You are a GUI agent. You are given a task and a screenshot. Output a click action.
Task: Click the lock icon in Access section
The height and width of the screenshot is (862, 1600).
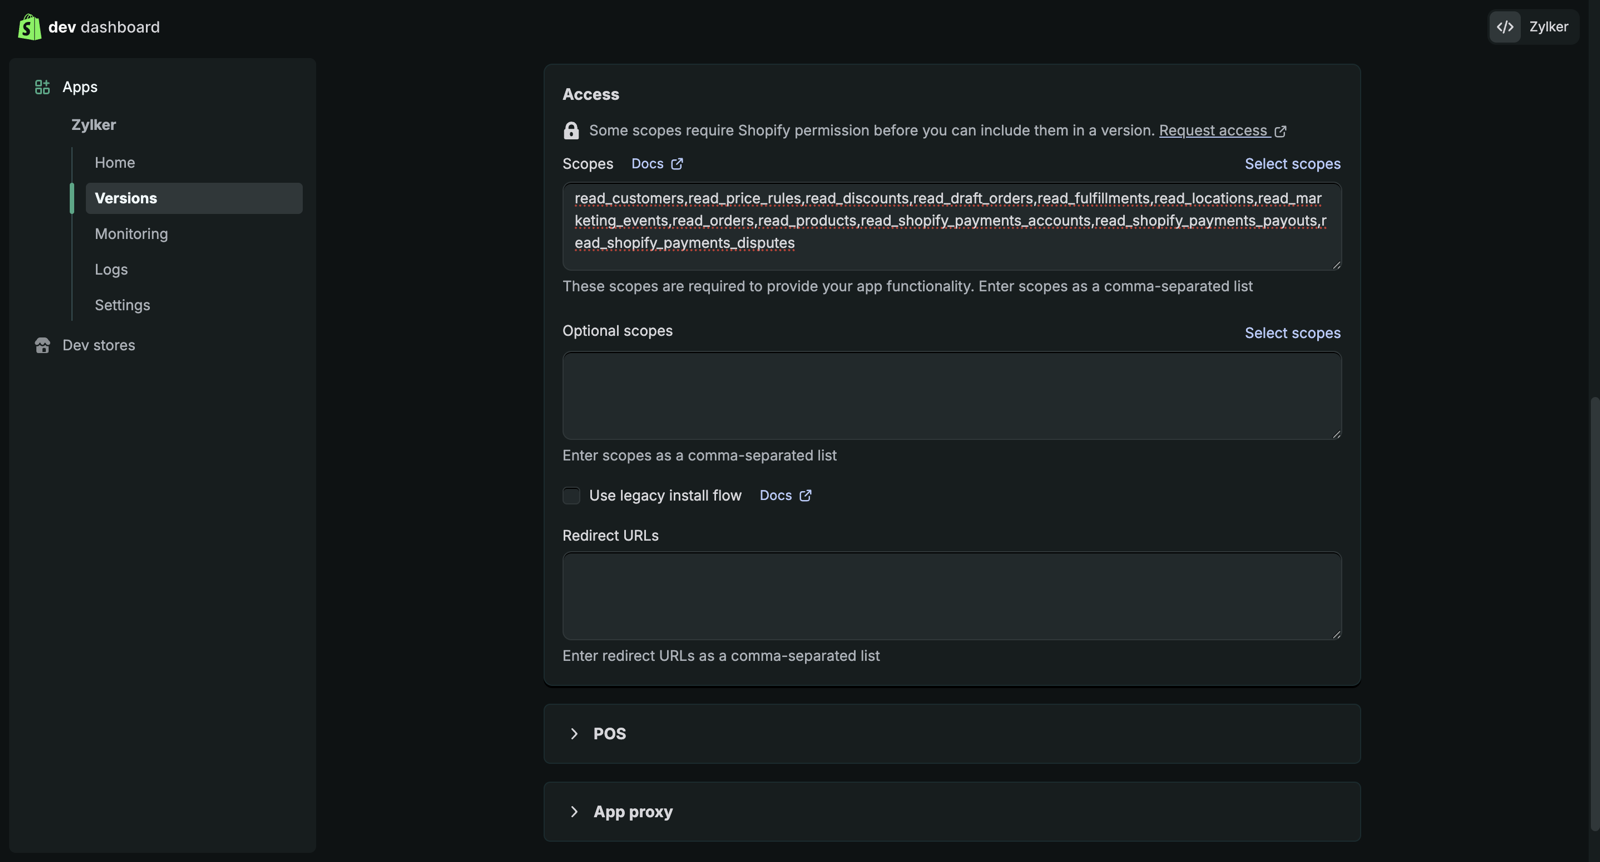571,131
